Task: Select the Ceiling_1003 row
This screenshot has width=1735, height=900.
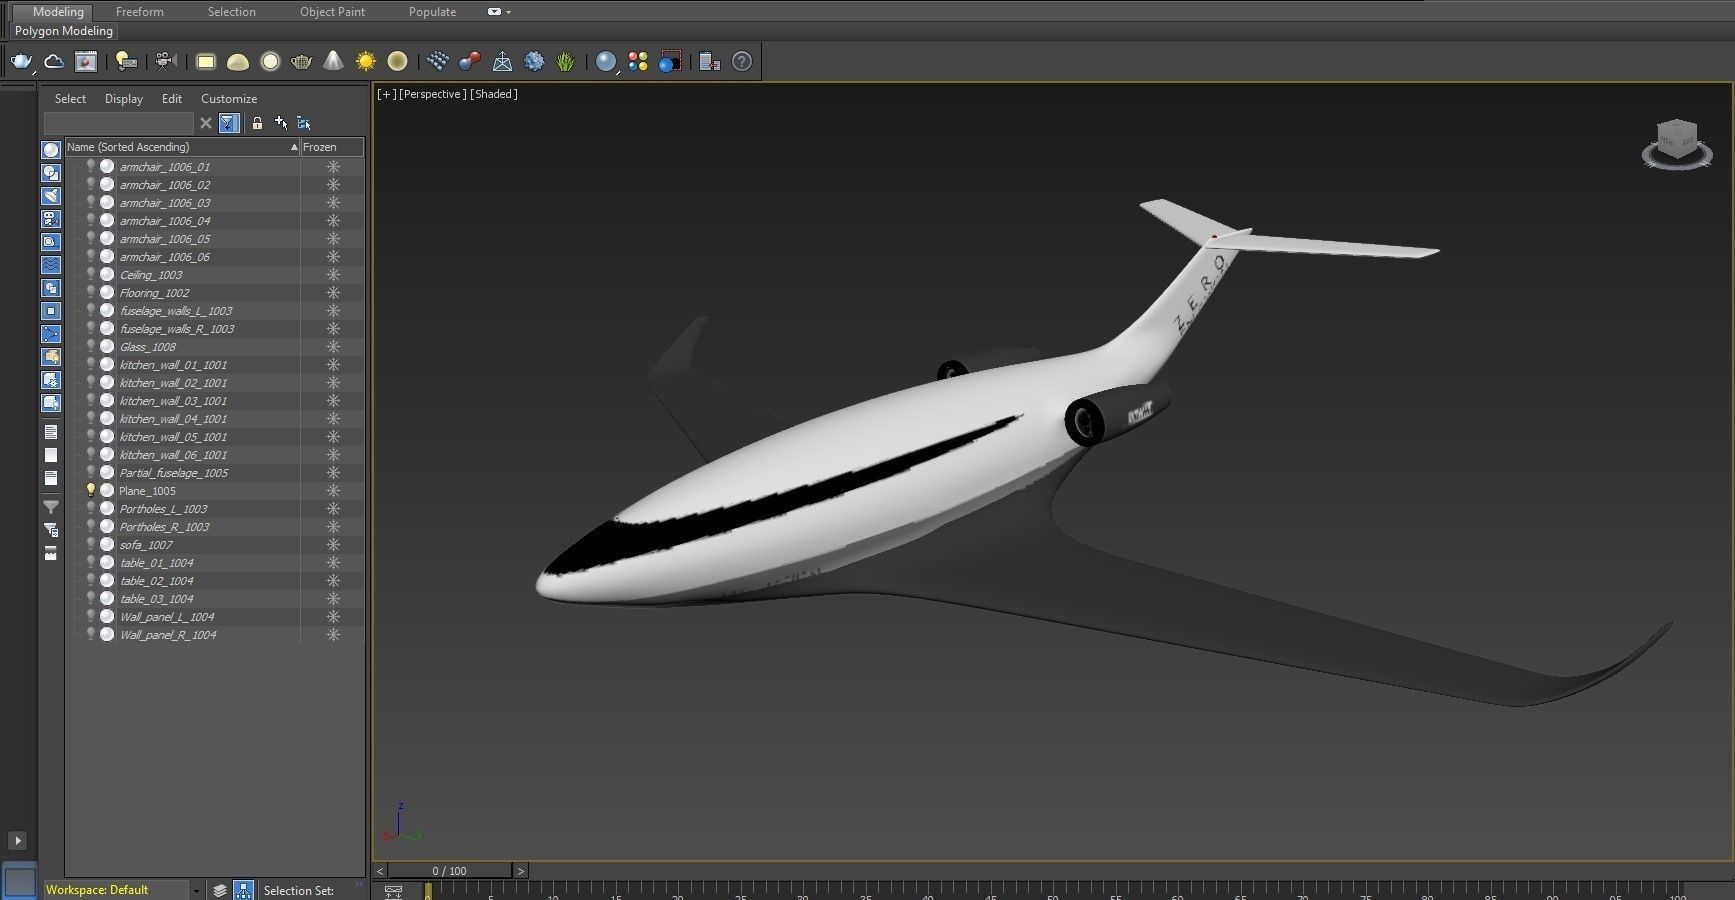Action: point(214,274)
